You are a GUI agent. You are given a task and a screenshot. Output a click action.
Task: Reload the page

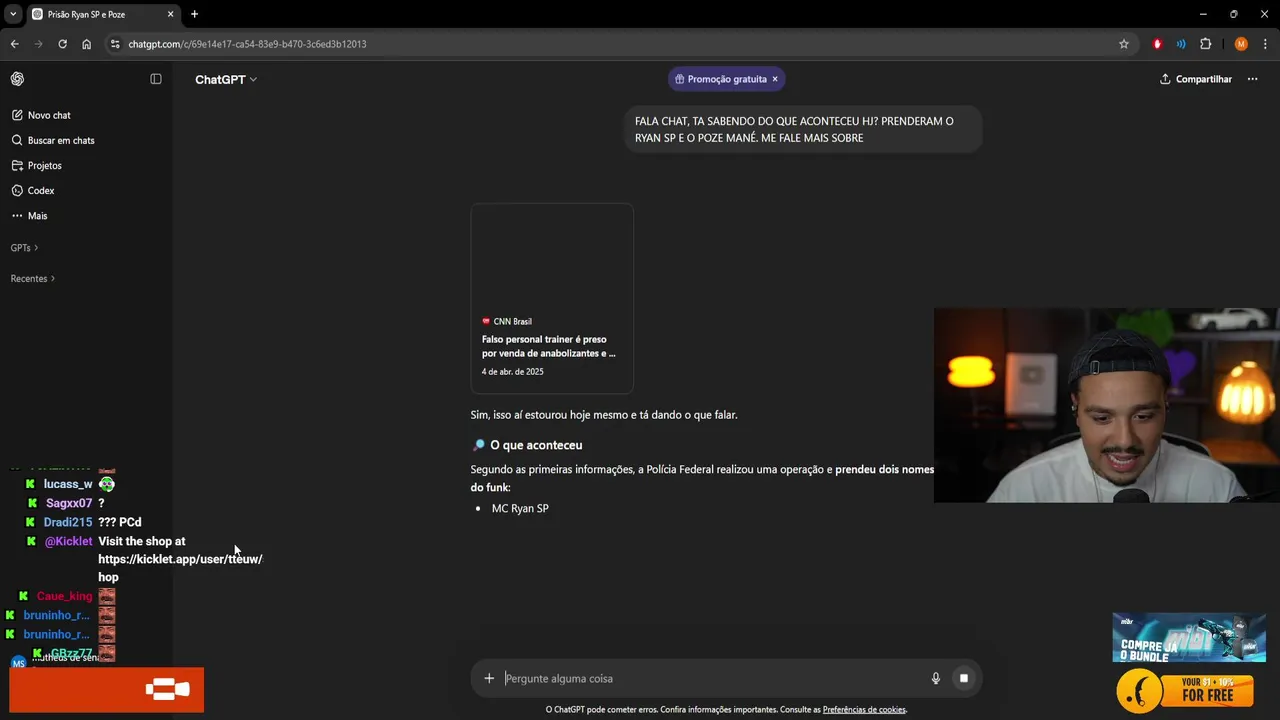(62, 44)
